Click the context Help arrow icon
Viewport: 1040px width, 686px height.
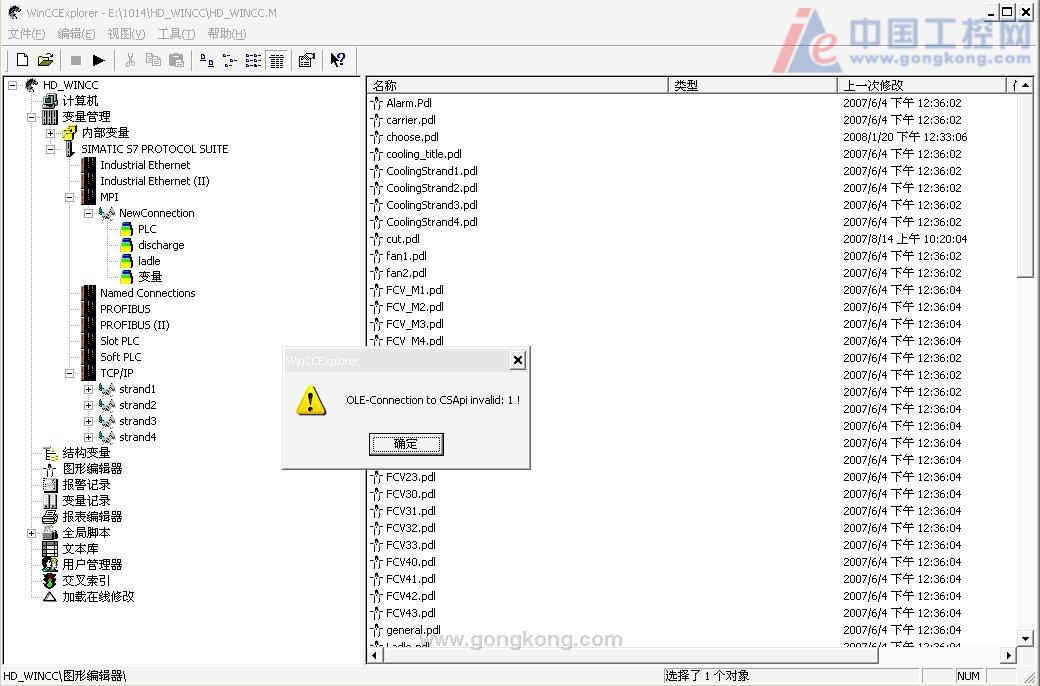pyautogui.click(x=338, y=60)
